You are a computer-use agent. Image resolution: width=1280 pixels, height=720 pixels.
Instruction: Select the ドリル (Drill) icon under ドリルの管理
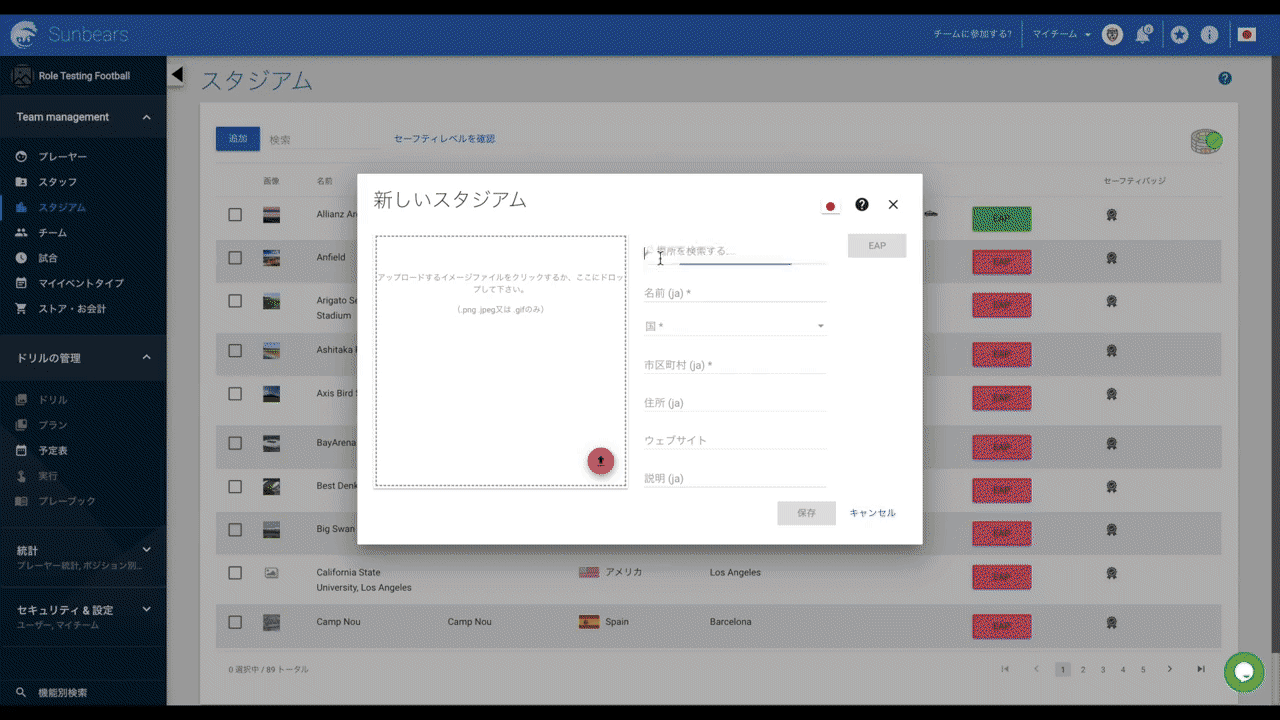(23, 399)
